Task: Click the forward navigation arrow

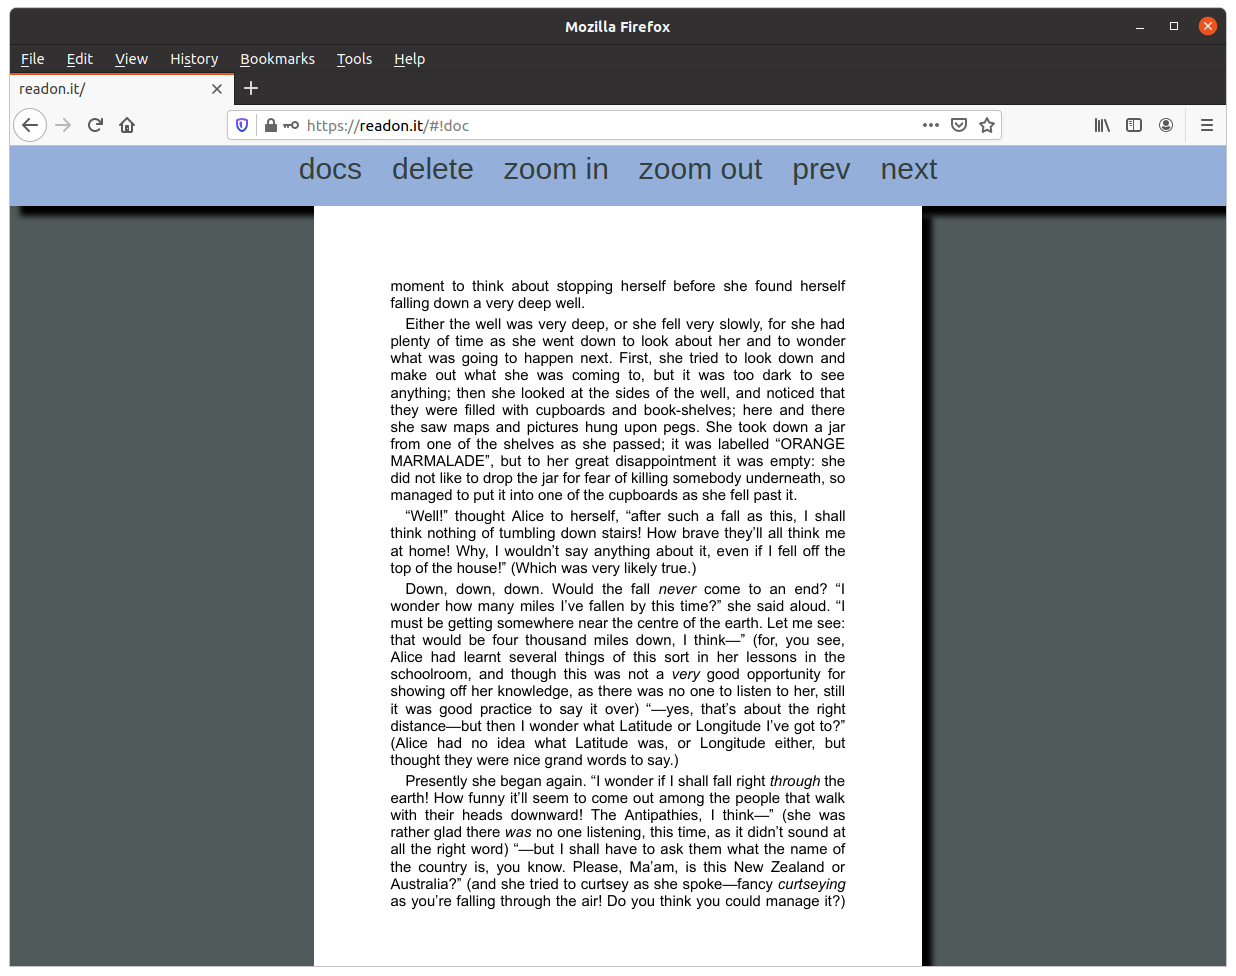Action: tap(63, 125)
